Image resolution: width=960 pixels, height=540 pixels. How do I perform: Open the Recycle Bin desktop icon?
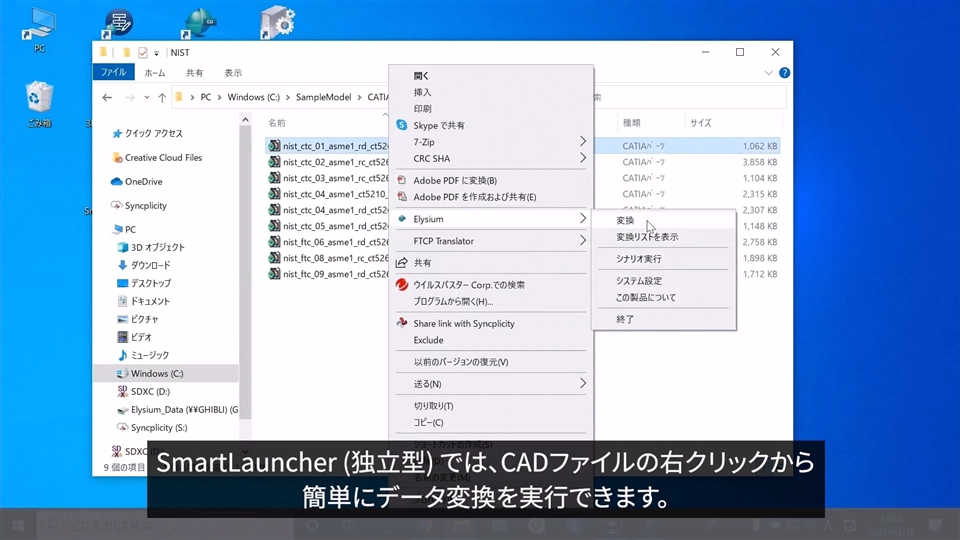[x=39, y=102]
